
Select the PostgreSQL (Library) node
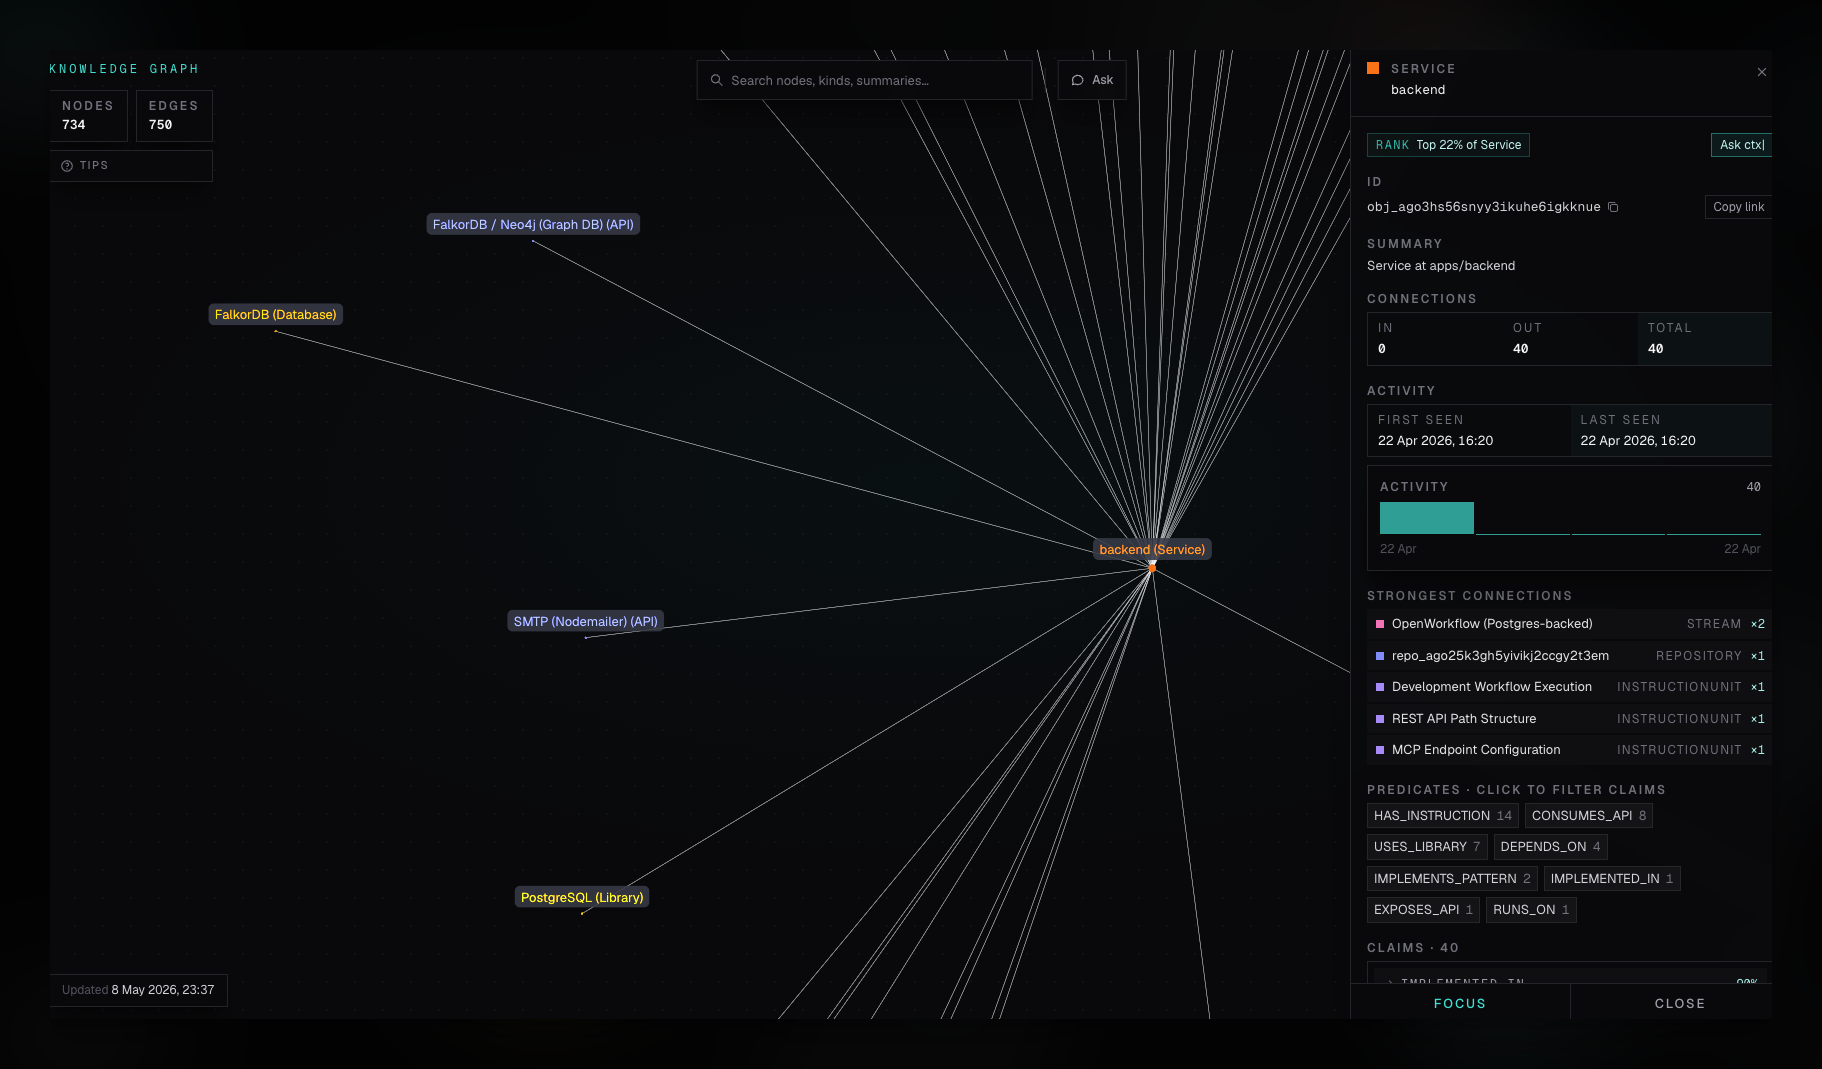click(x=582, y=898)
